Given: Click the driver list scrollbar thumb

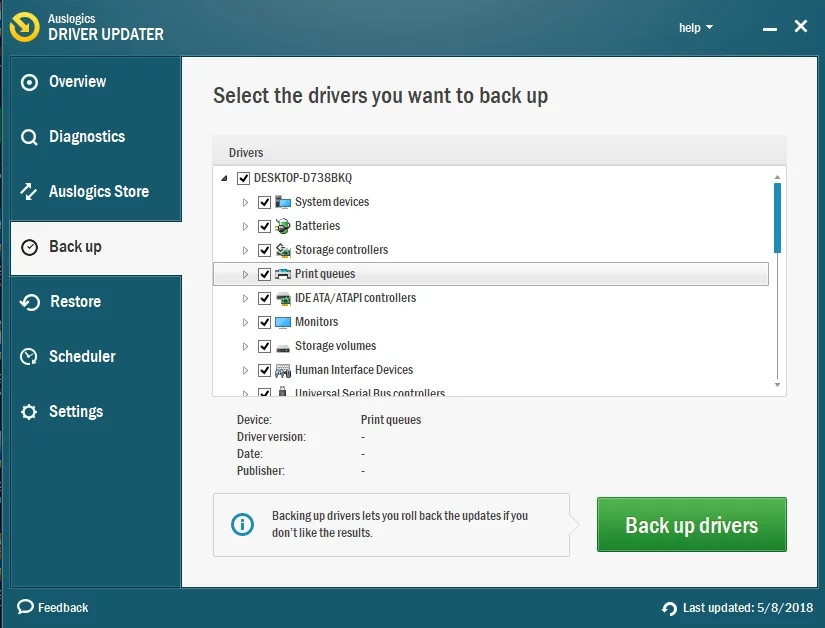Looking at the screenshot, I should (777, 218).
